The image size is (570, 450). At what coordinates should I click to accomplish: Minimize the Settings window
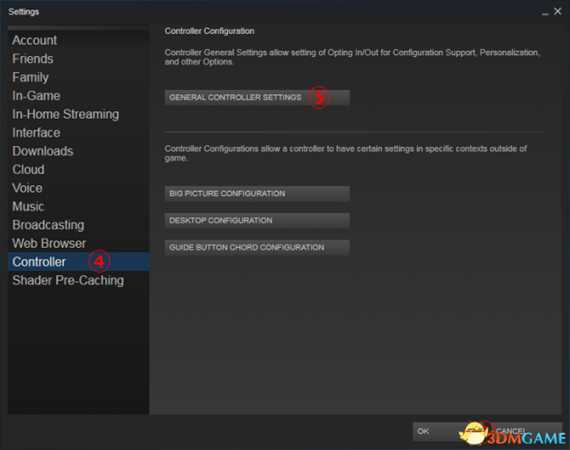(x=545, y=12)
